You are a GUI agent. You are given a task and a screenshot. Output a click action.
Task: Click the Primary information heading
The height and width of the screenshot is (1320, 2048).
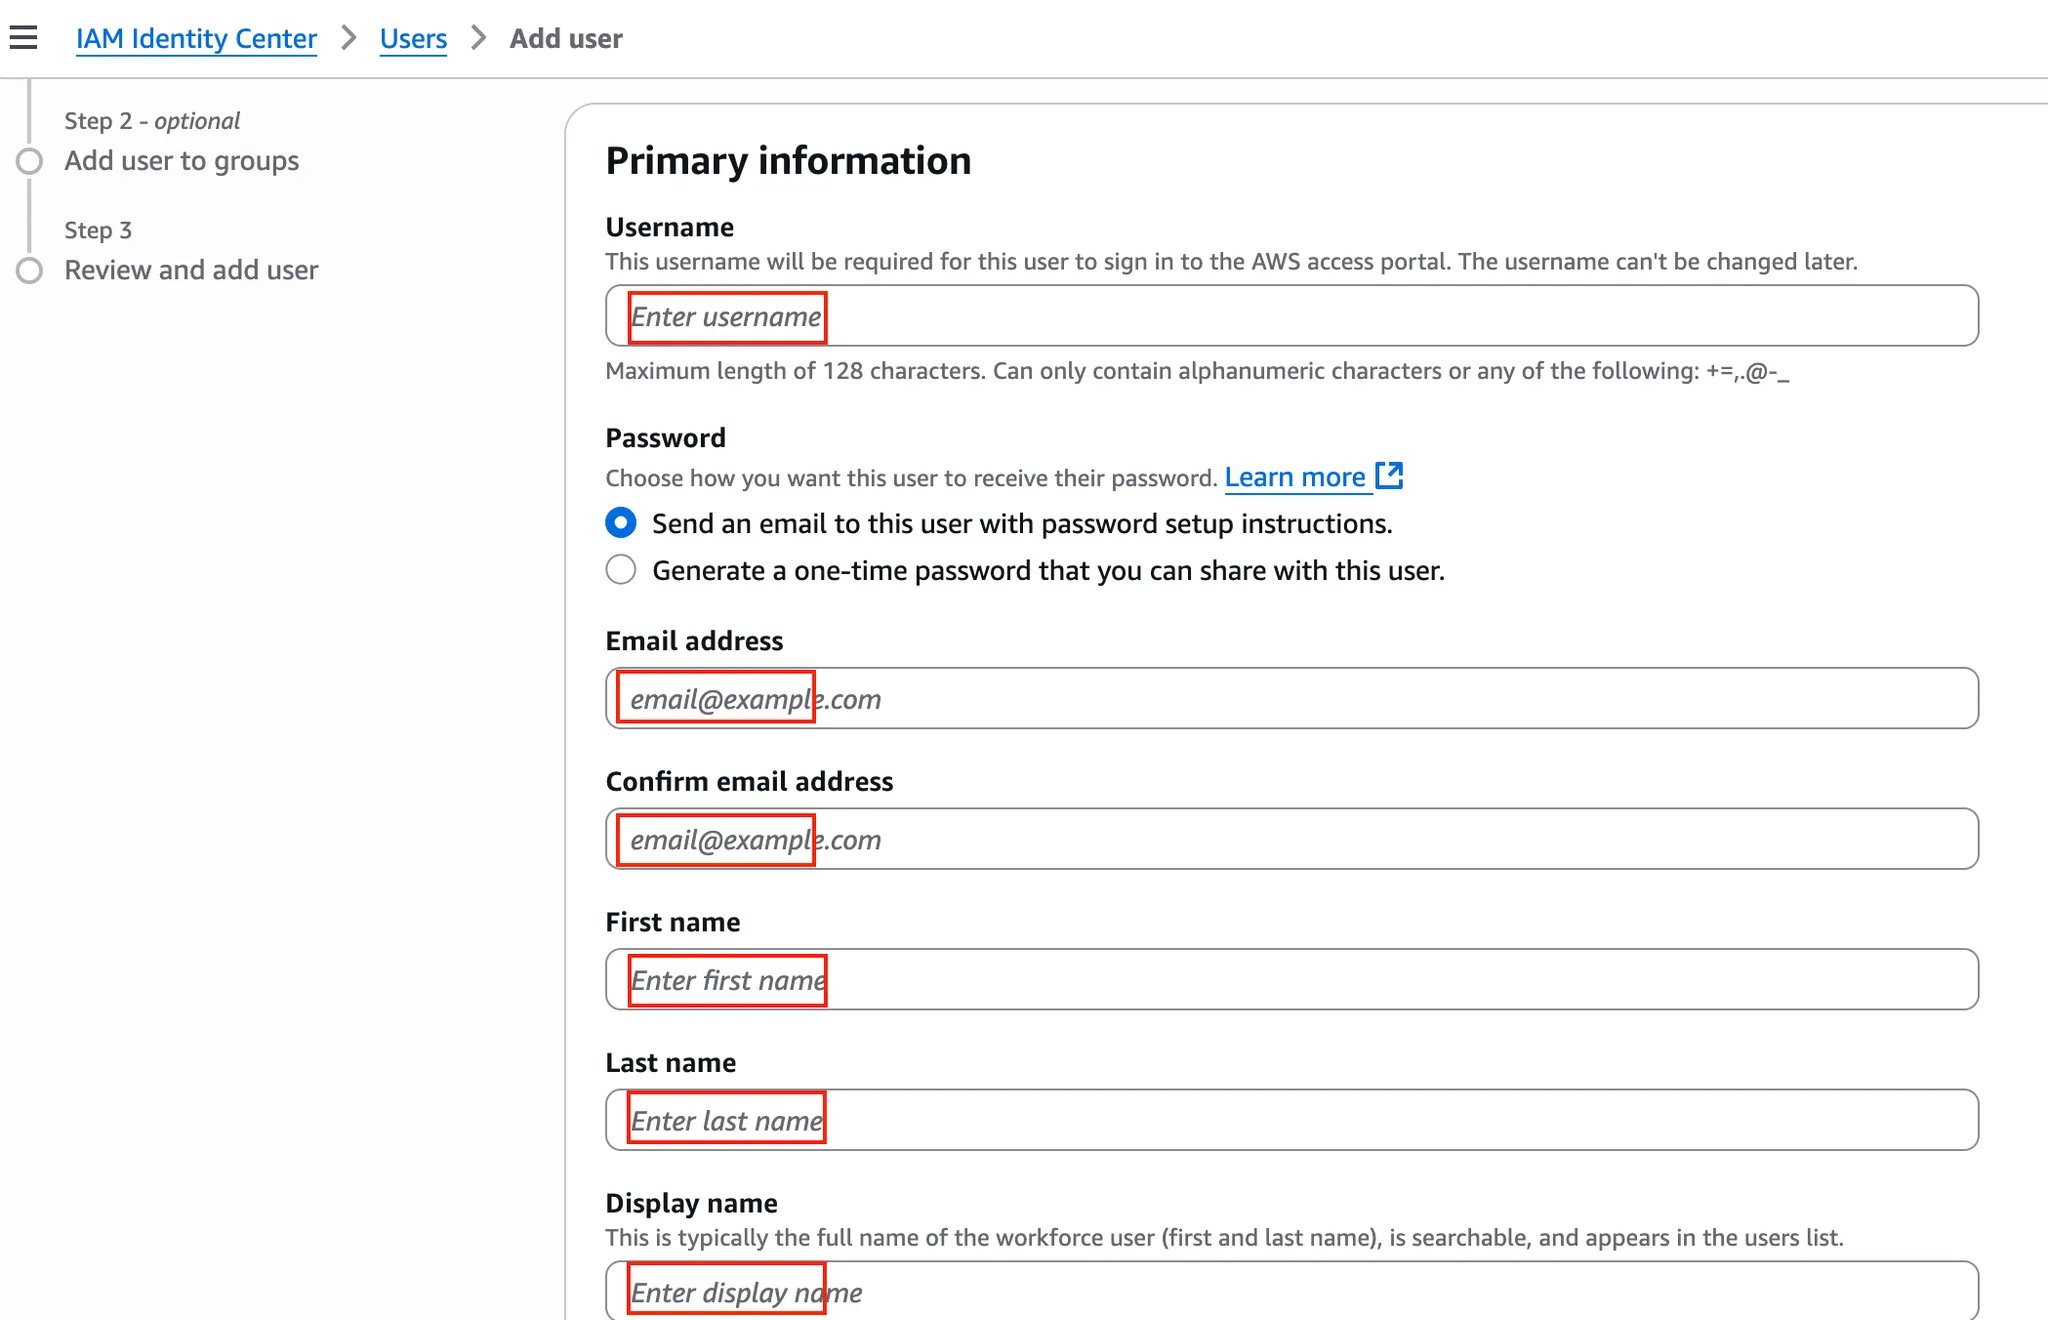click(x=788, y=160)
